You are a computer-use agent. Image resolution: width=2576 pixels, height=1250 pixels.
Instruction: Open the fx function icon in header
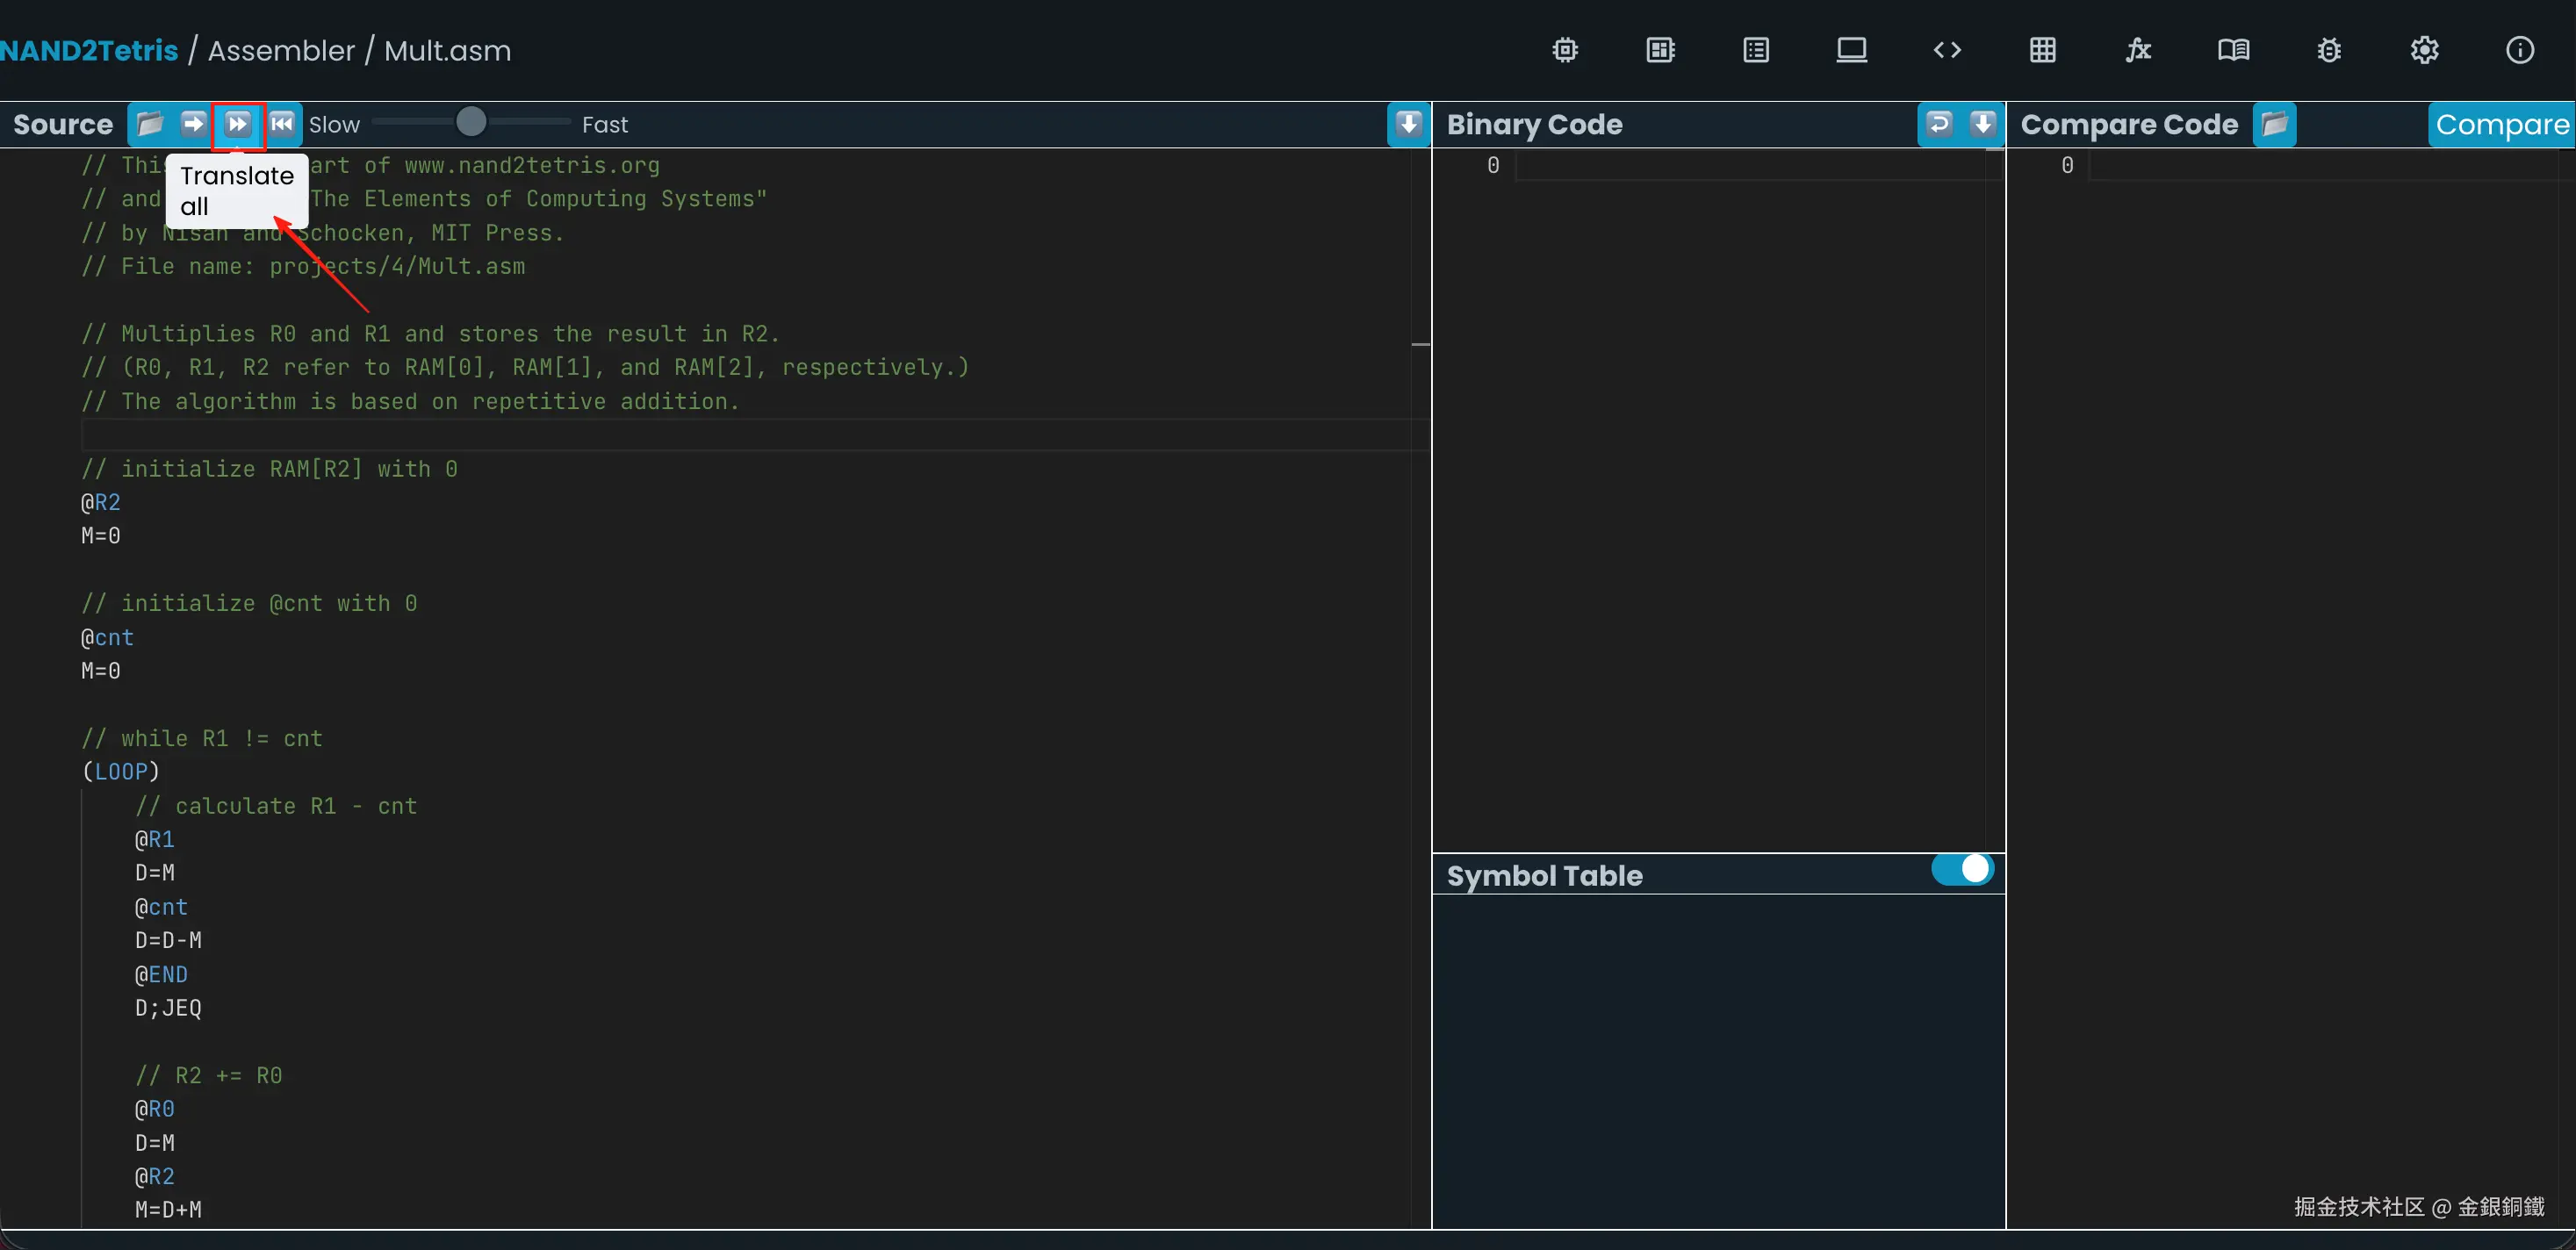tap(2138, 50)
